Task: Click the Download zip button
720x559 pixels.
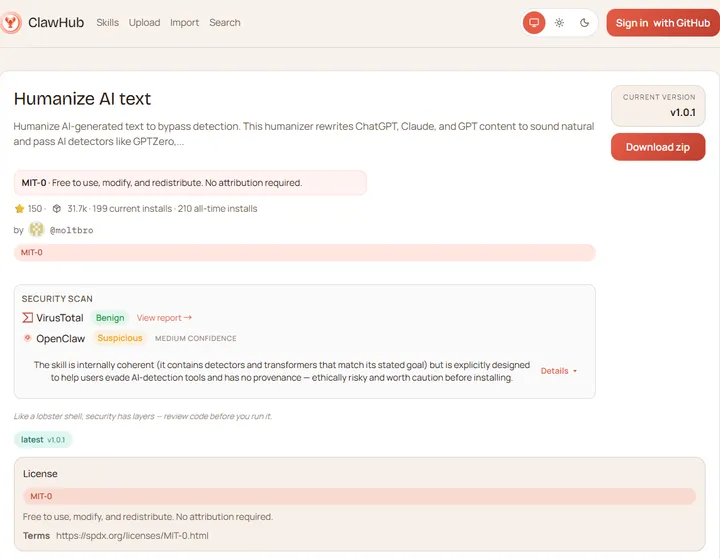Action: [658, 147]
